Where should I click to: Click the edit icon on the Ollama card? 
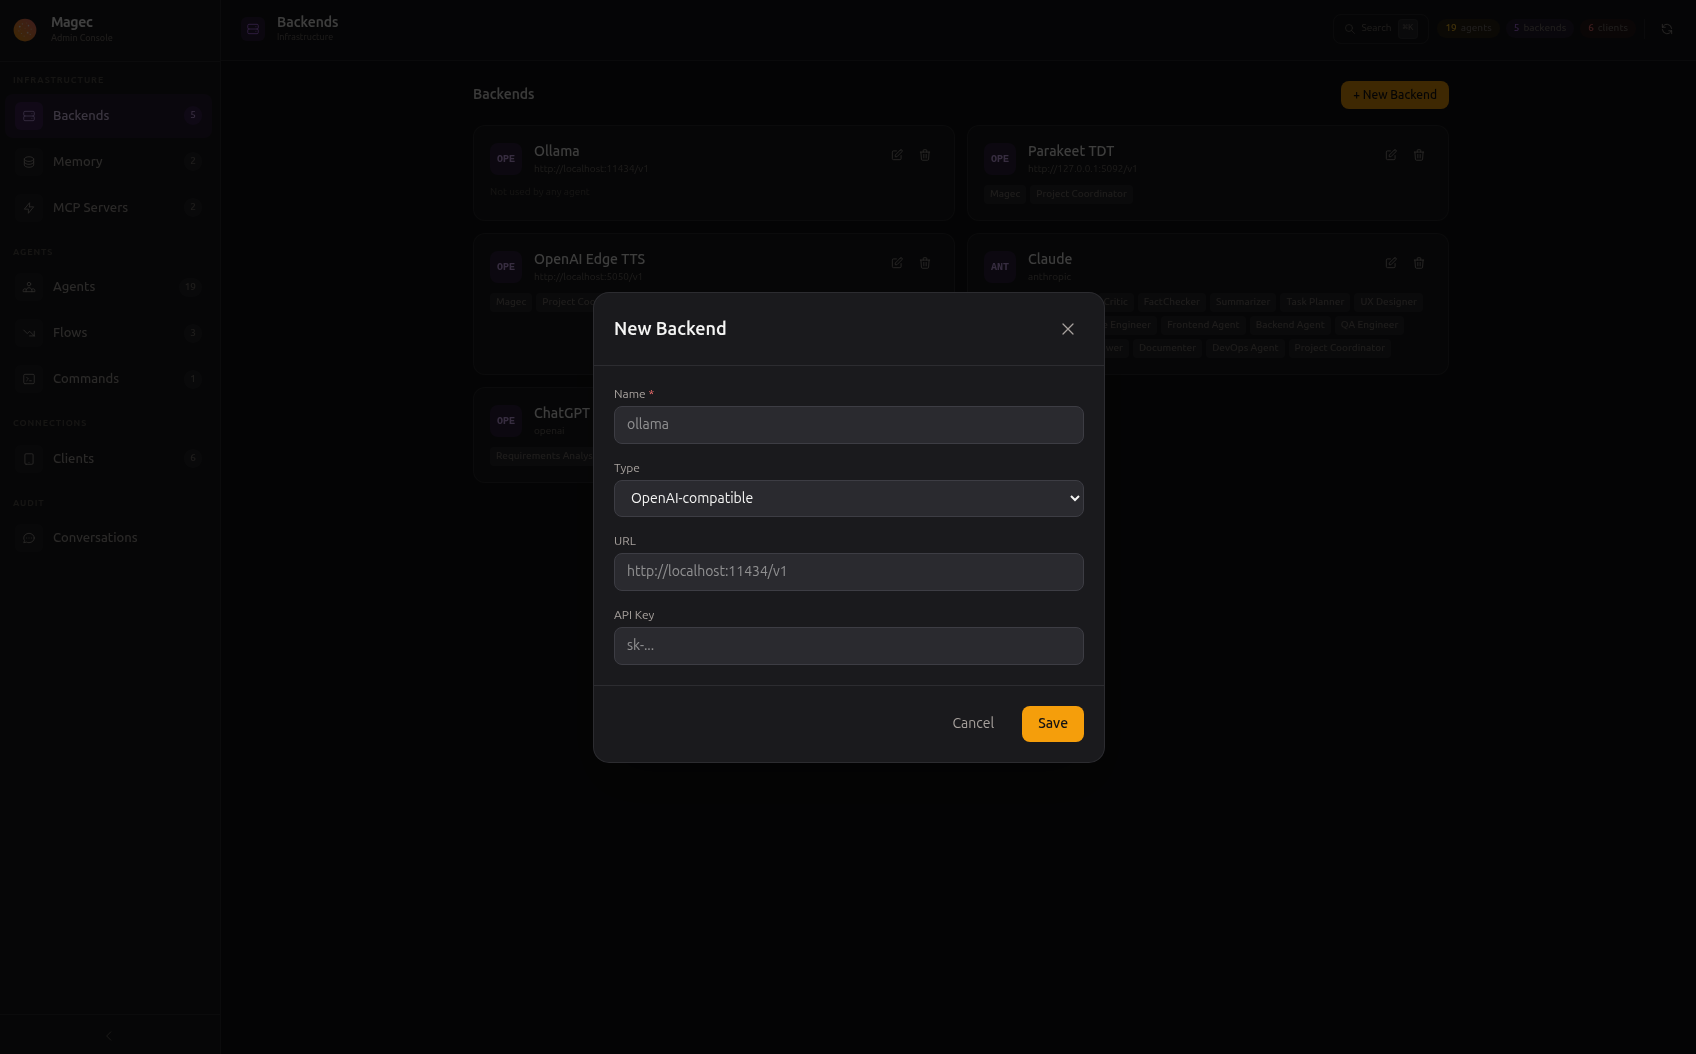(x=897, y=155)
